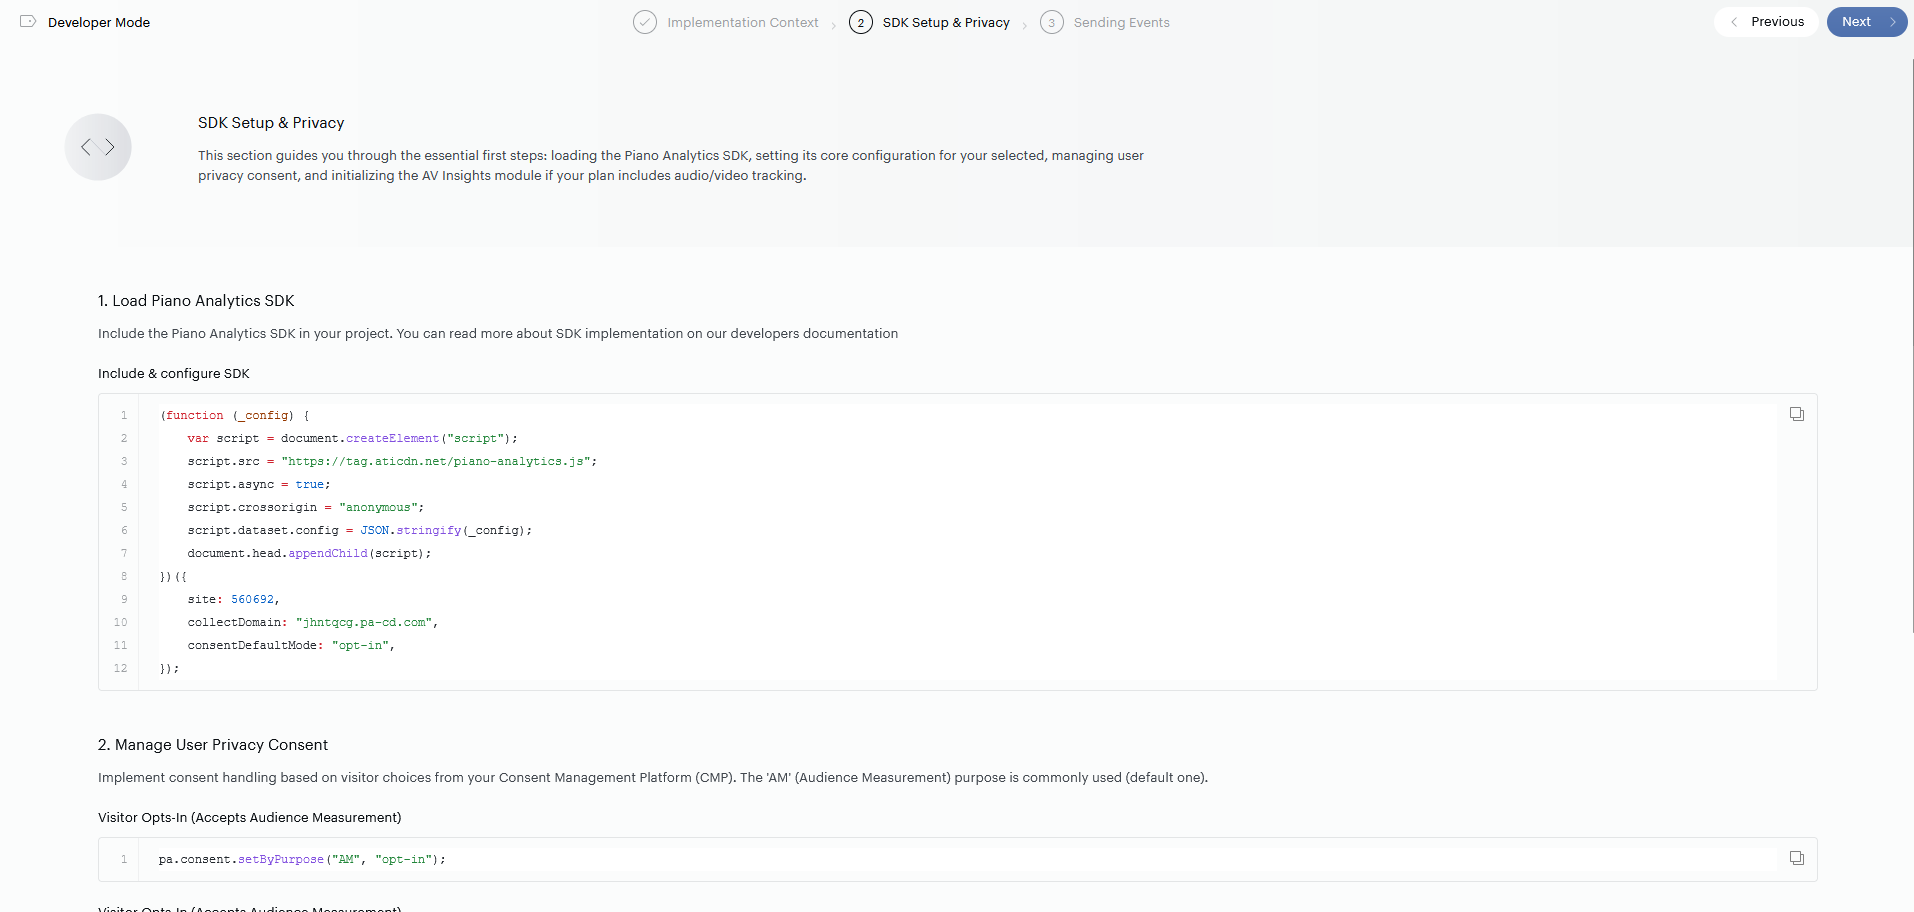1914x912 pixels.
Task: Click the Developer Mode label
Action: tap(99, 22)
